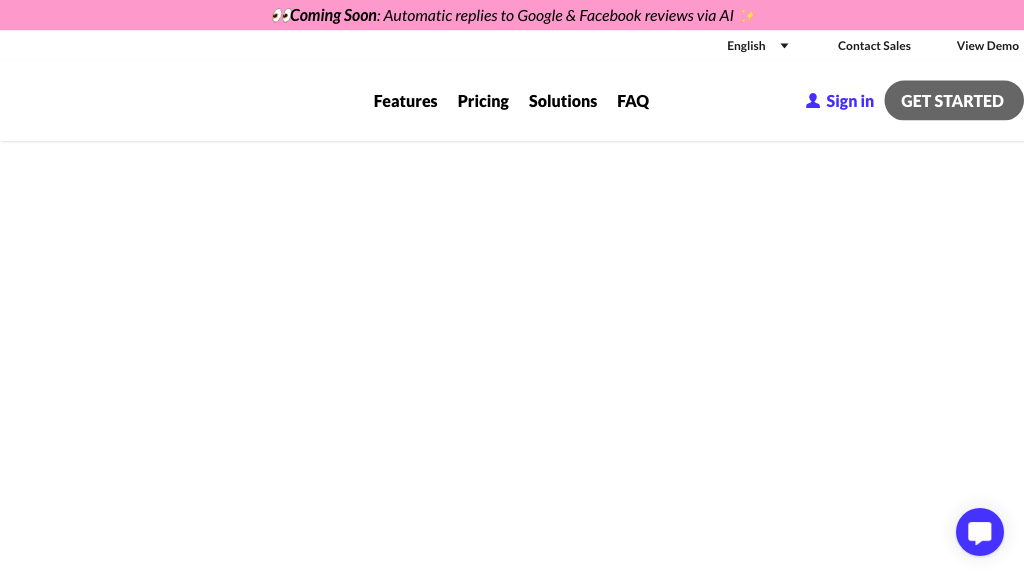Click the Sign in text link

(850, 101)
